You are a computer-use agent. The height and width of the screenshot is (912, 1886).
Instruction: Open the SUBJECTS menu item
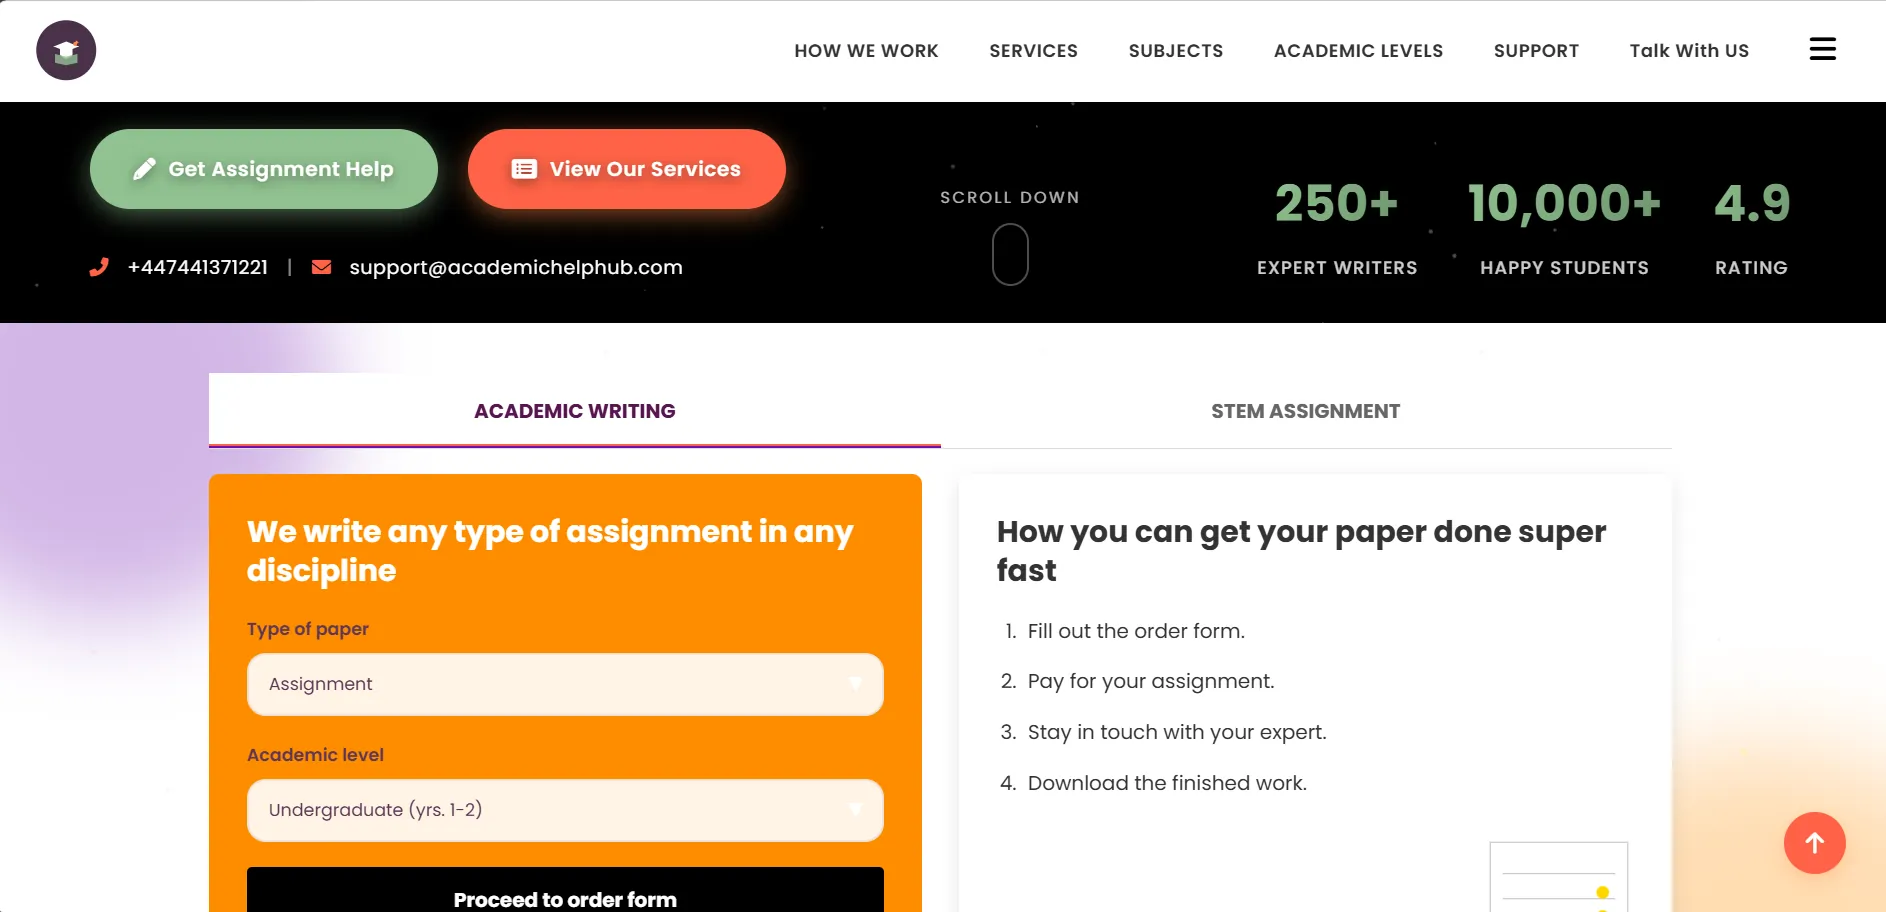1175,51
